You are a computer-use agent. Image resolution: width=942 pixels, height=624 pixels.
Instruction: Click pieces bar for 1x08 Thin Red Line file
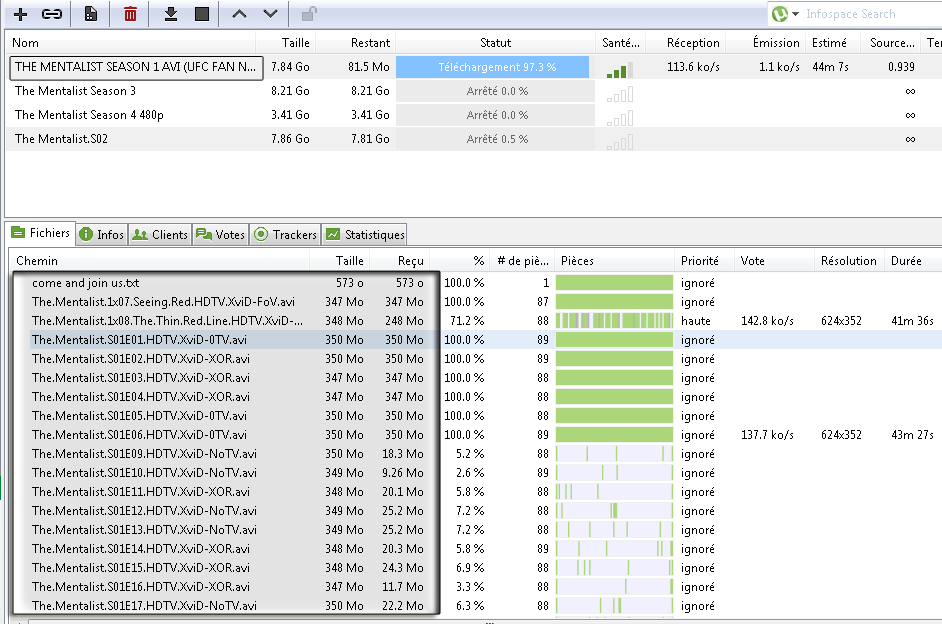coord(614,321)
